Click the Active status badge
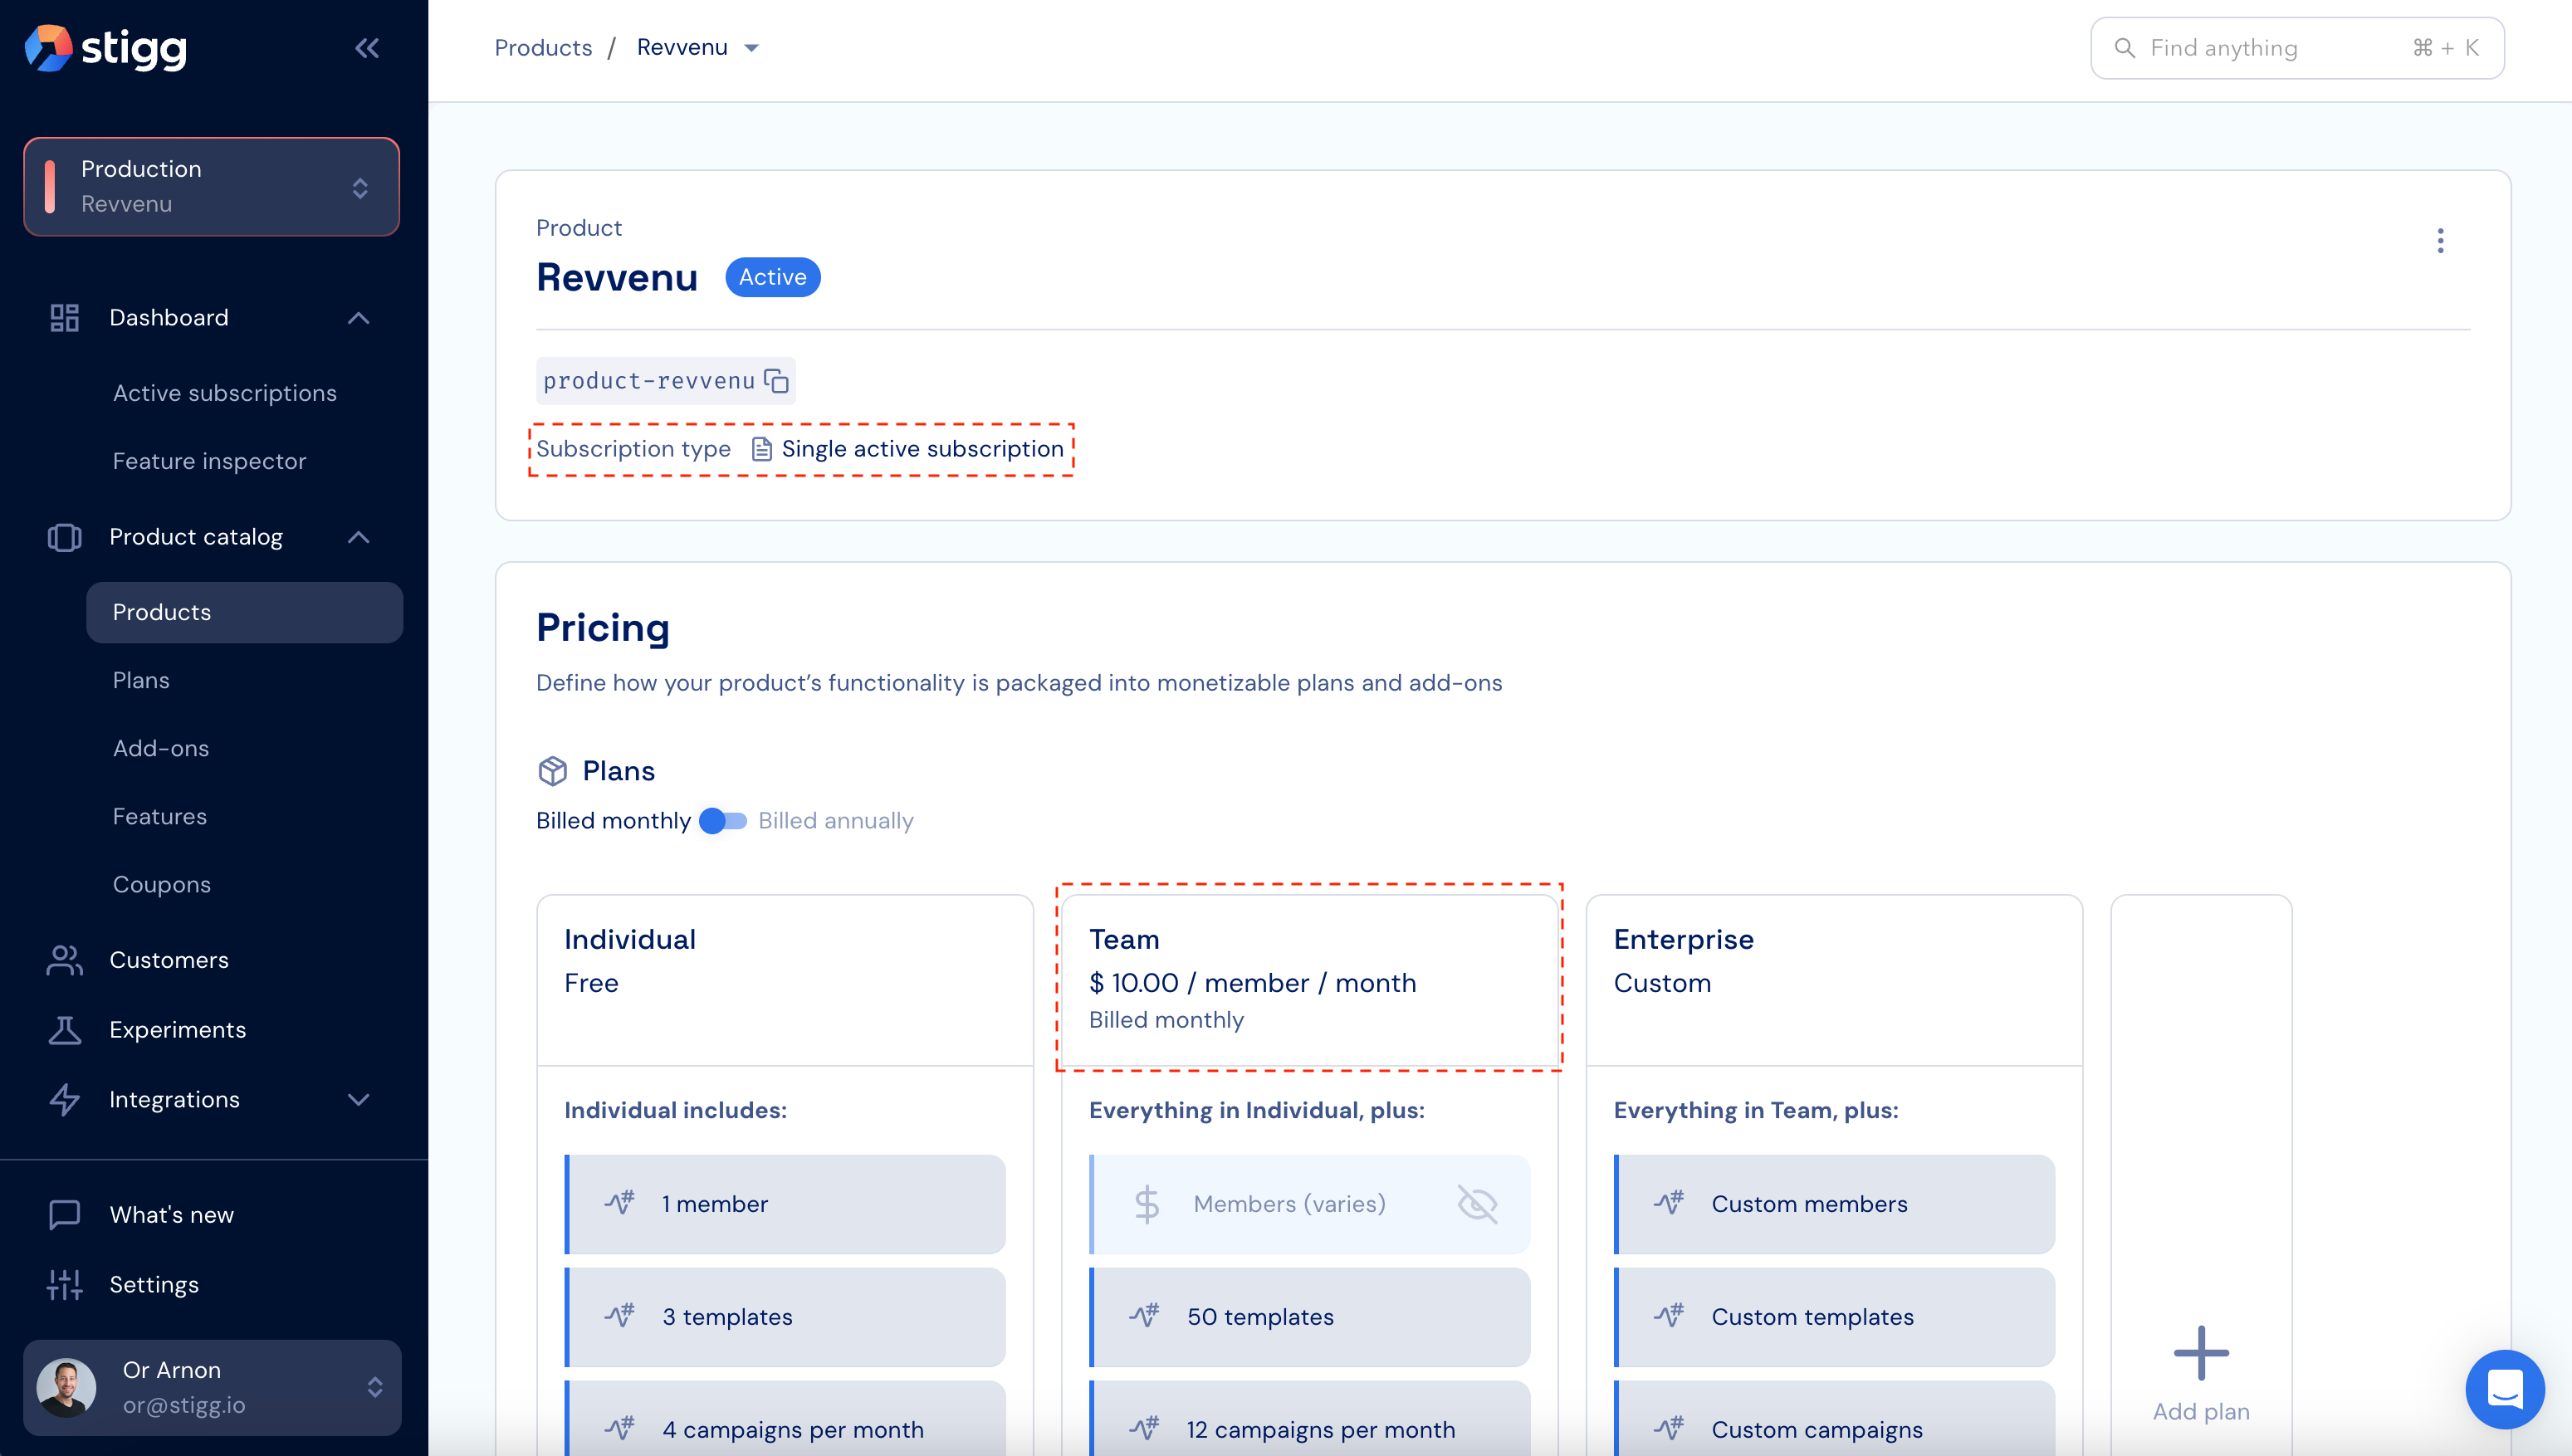2572x1456 pixels. [772, 277]
